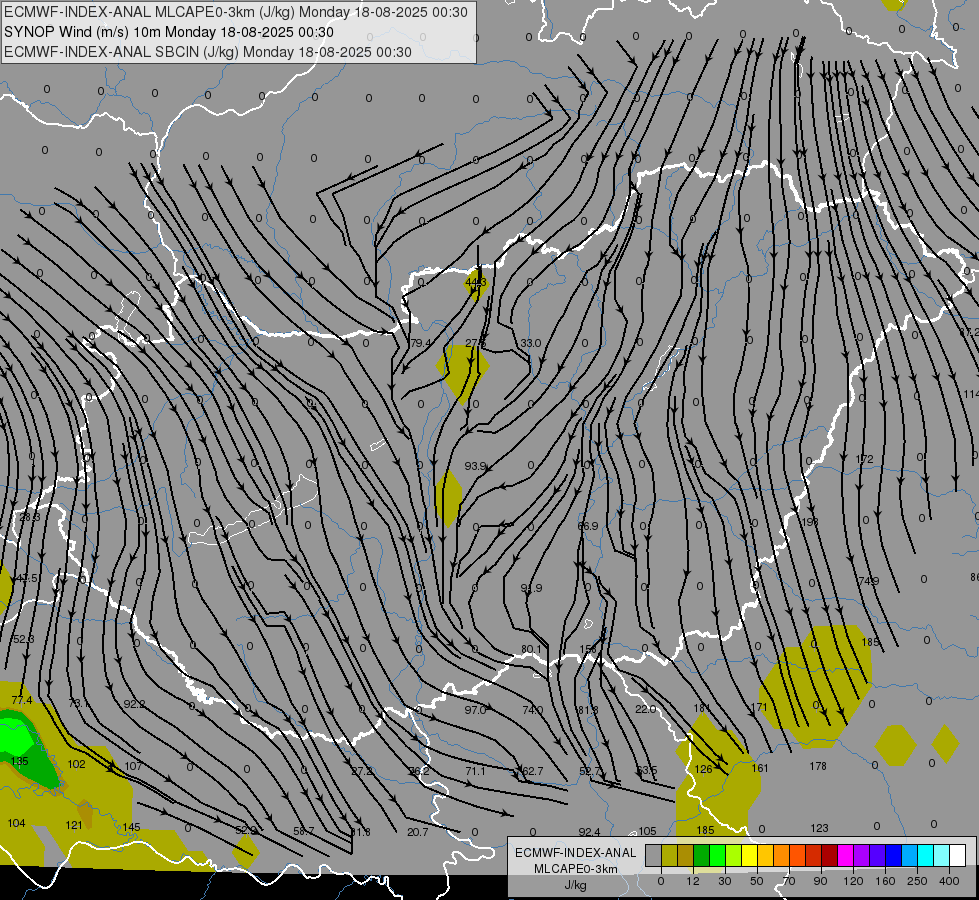
Task: Select the dark gold legend swatch
Action: coord(686,855)
